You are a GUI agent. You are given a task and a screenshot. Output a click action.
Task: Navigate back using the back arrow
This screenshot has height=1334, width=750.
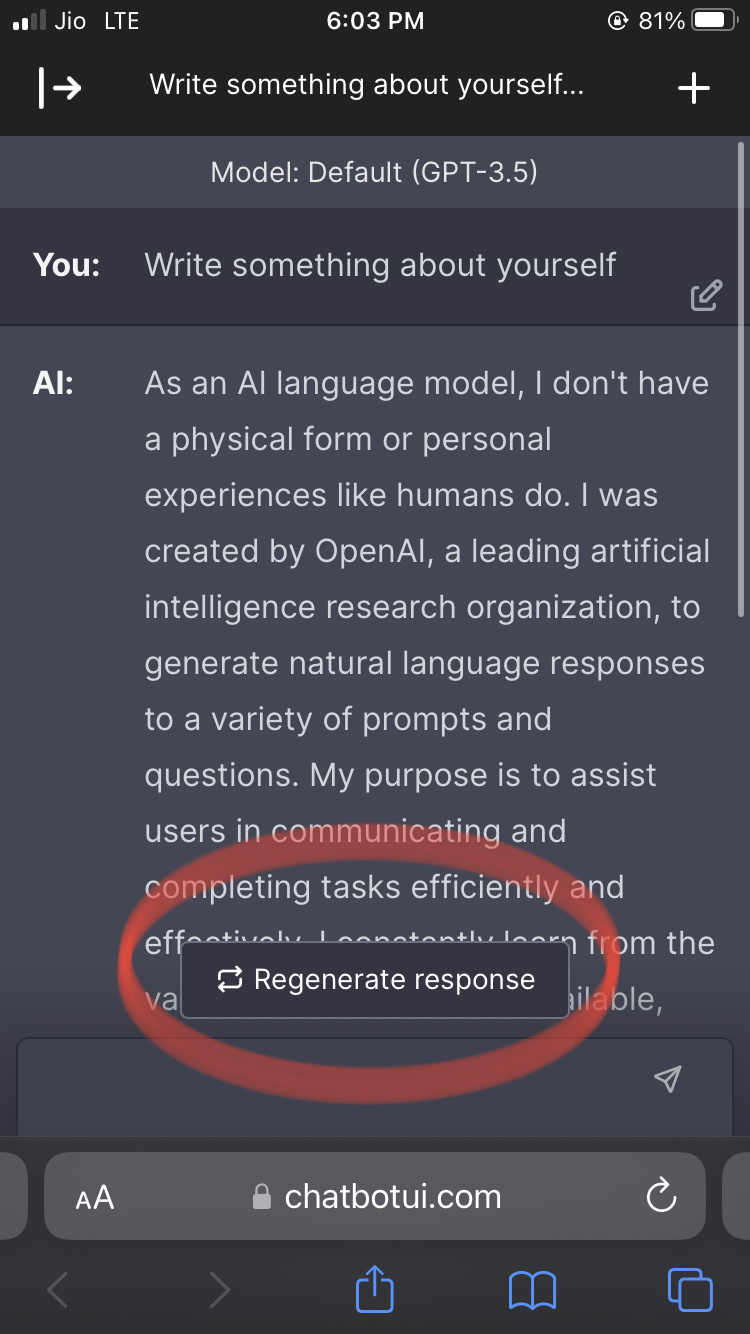pyautogui.click(x=56, y=1290)
